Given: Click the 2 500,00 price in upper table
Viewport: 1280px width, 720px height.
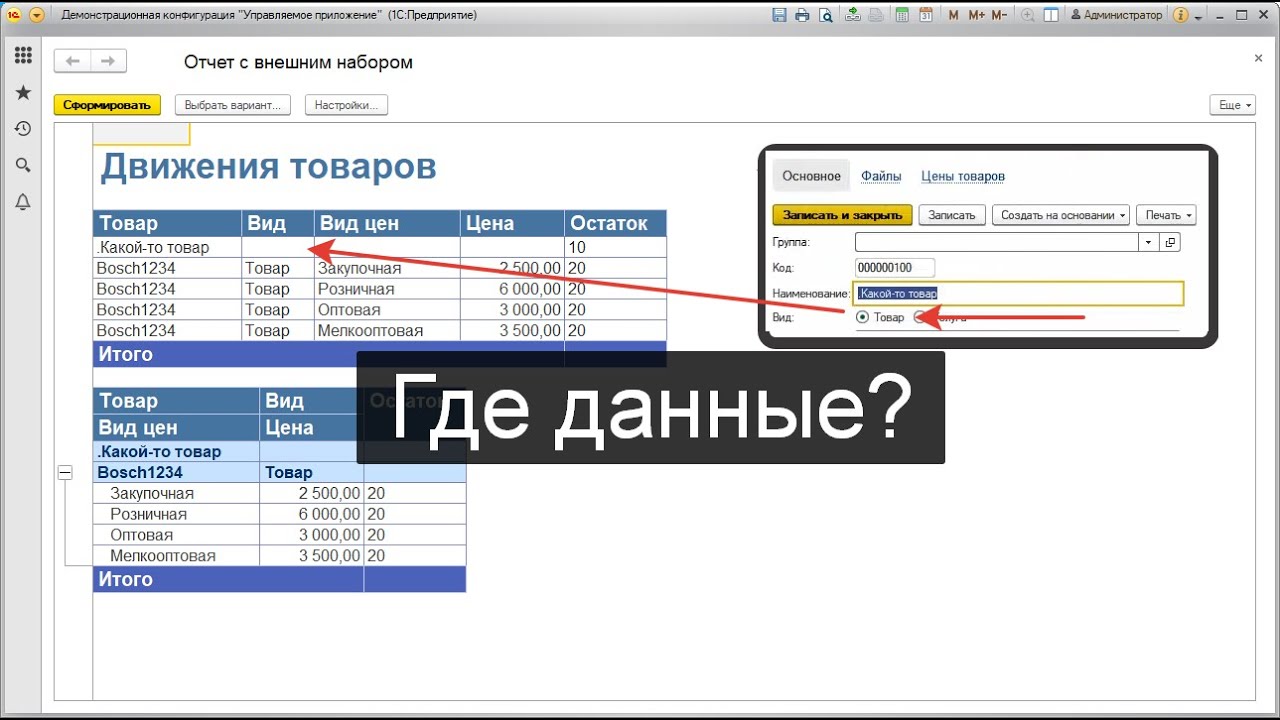Looking at the screenshot, I should [512, 268].
